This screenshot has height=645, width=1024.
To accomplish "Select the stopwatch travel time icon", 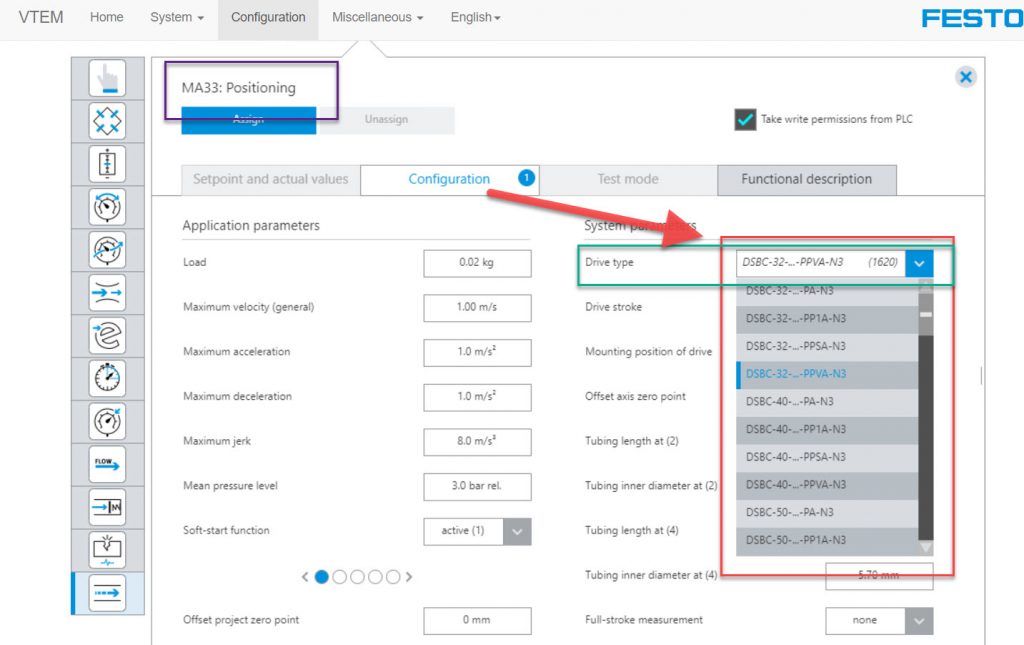I will 107,379.
